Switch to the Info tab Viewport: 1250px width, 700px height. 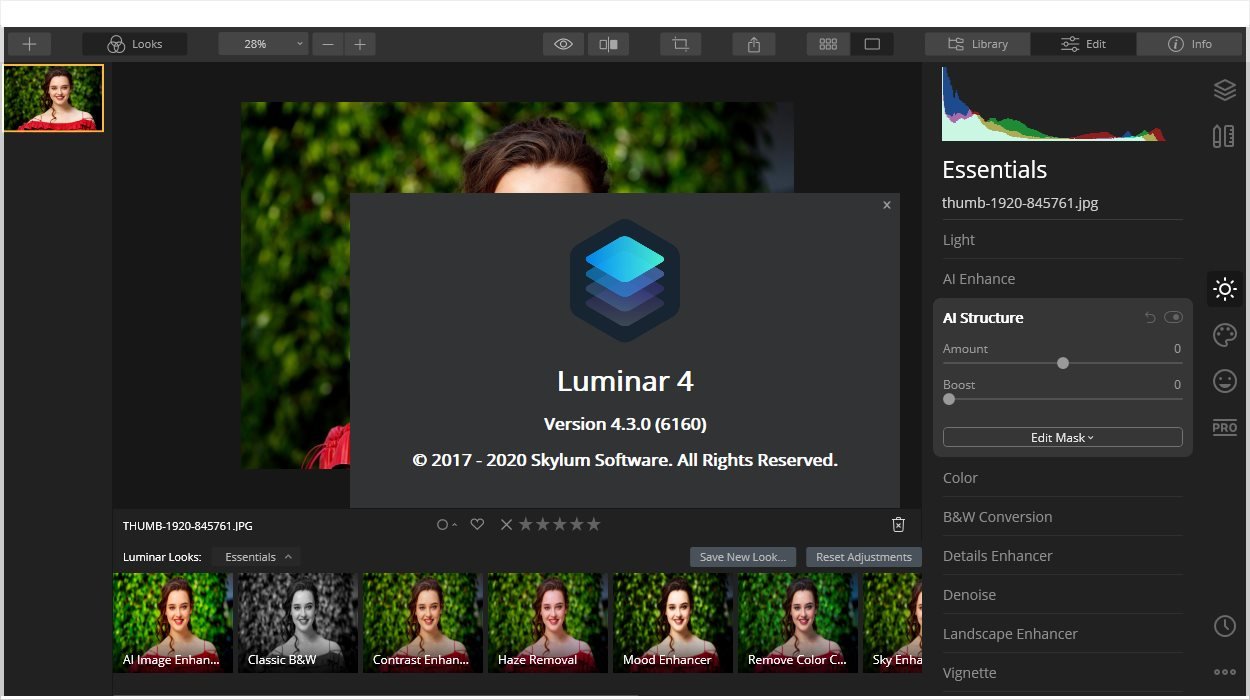(1190, 44)
